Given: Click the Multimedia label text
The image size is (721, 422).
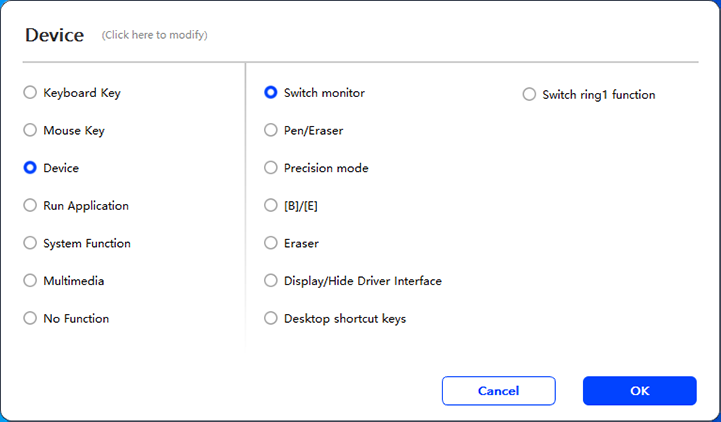Looking at the screenshot, I should (x=74, y=281).
